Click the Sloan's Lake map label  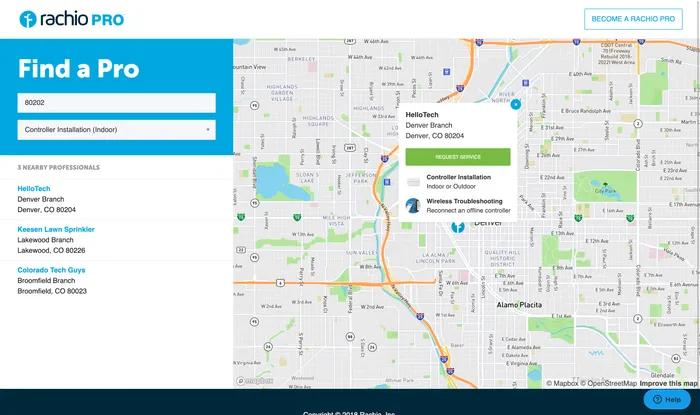308,178
